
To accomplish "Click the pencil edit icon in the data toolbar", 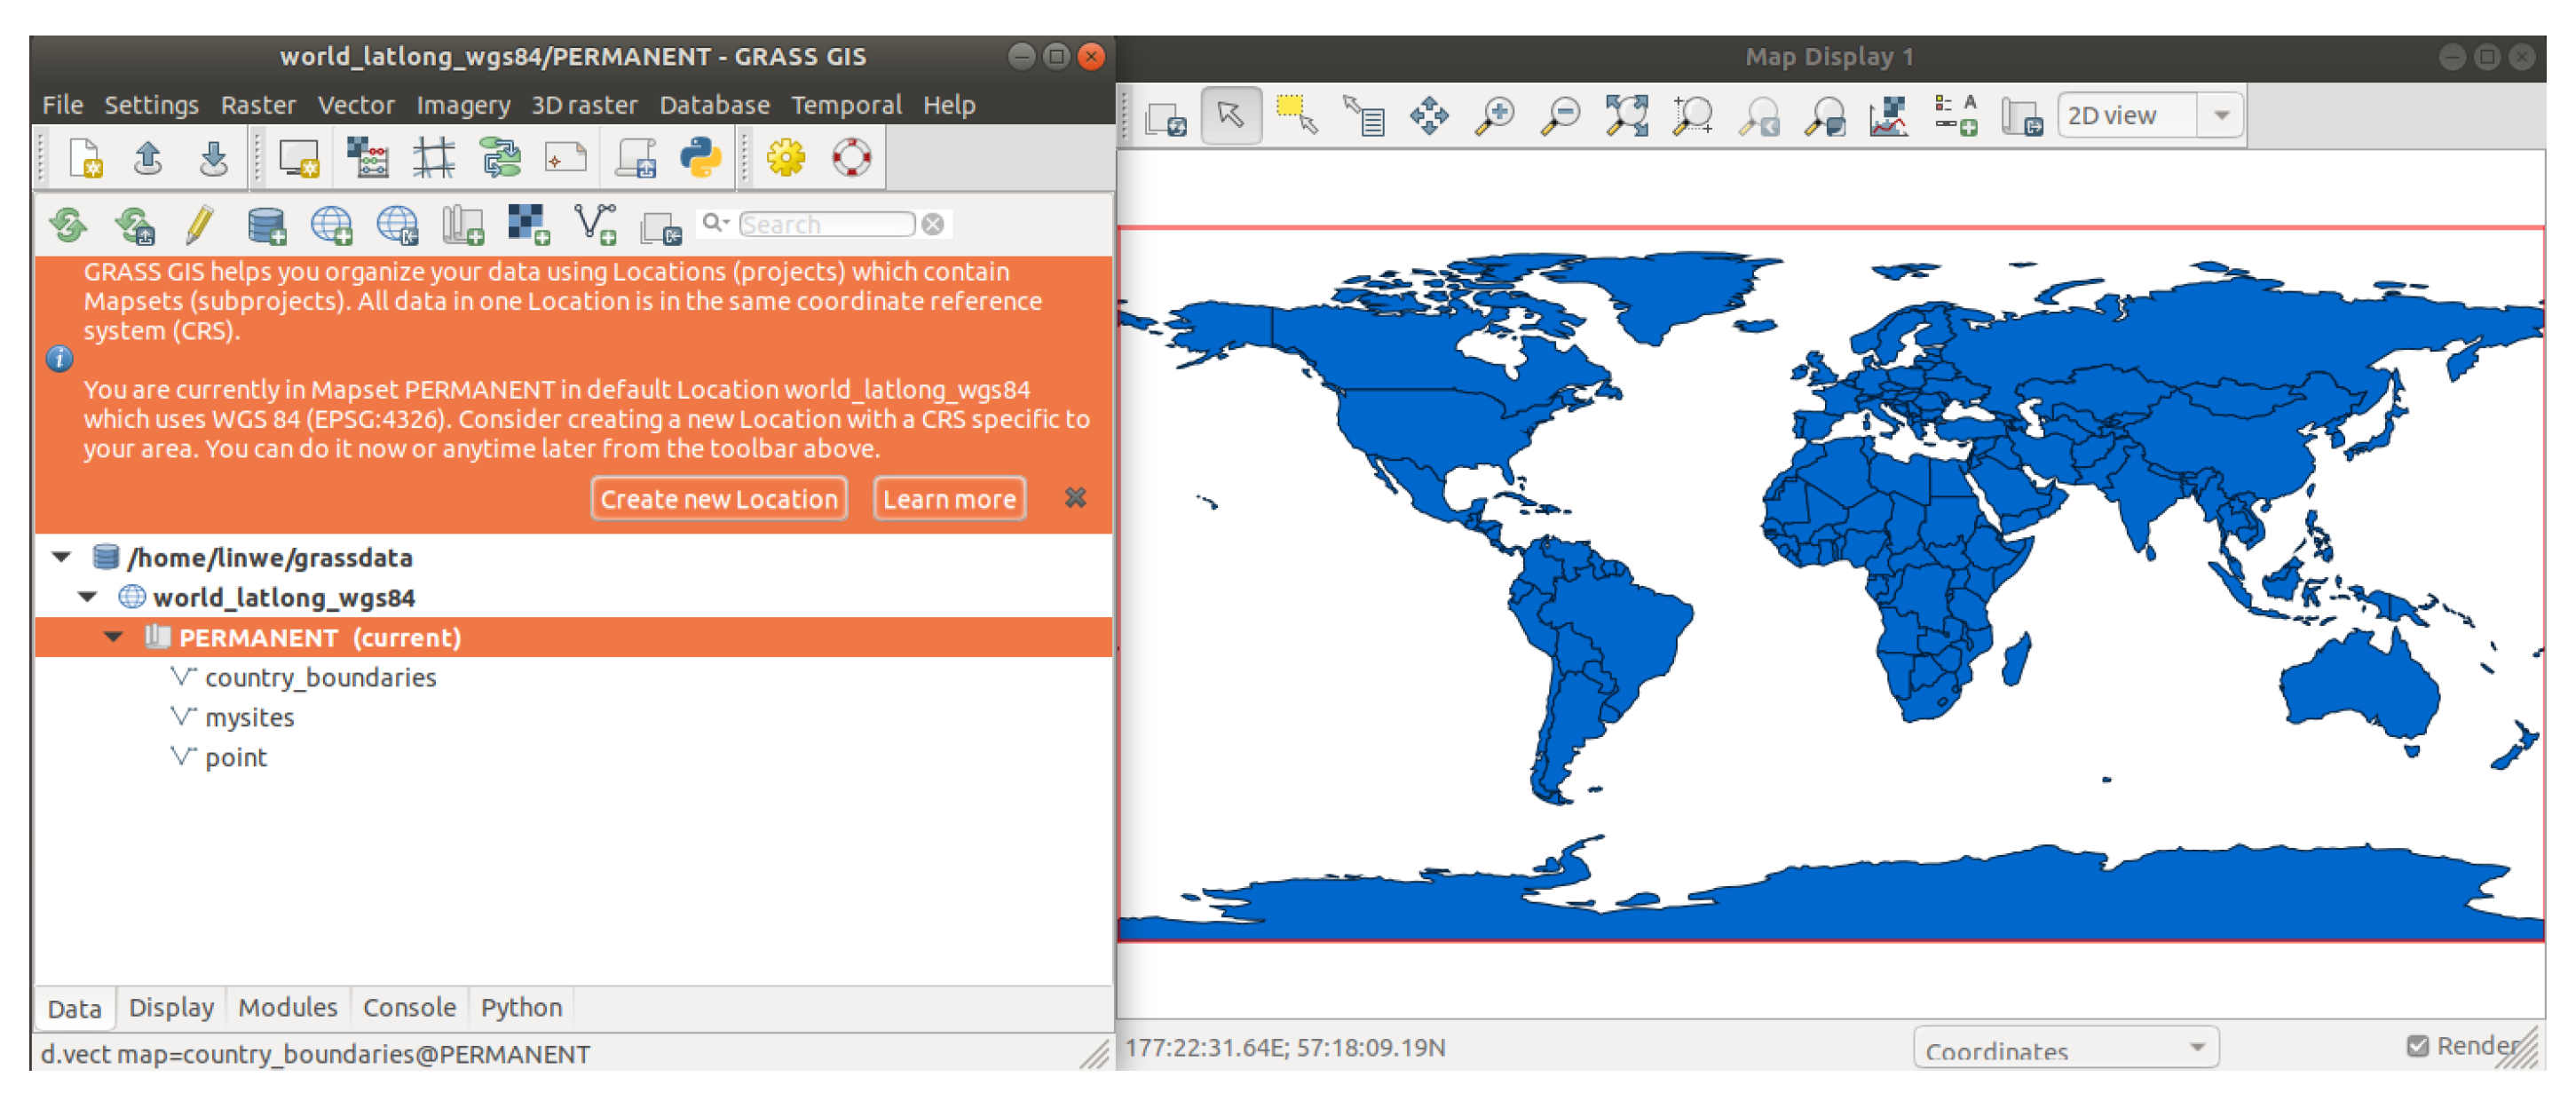I will coord(199,224).
